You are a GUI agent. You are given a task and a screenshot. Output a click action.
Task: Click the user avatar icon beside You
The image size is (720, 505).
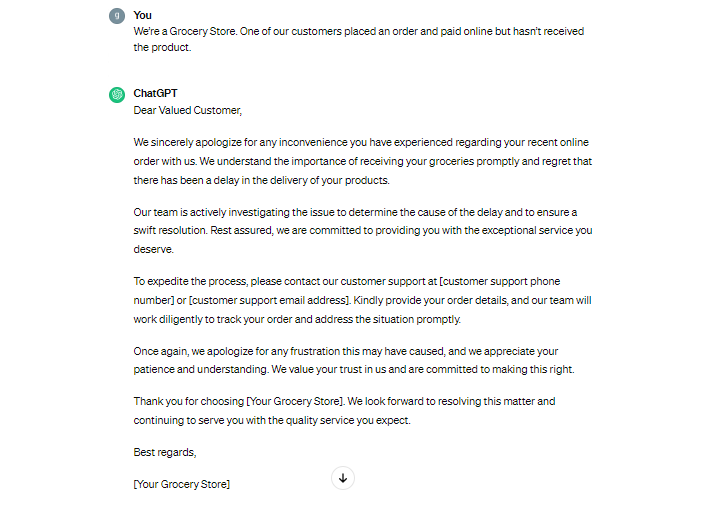[116, 16]
